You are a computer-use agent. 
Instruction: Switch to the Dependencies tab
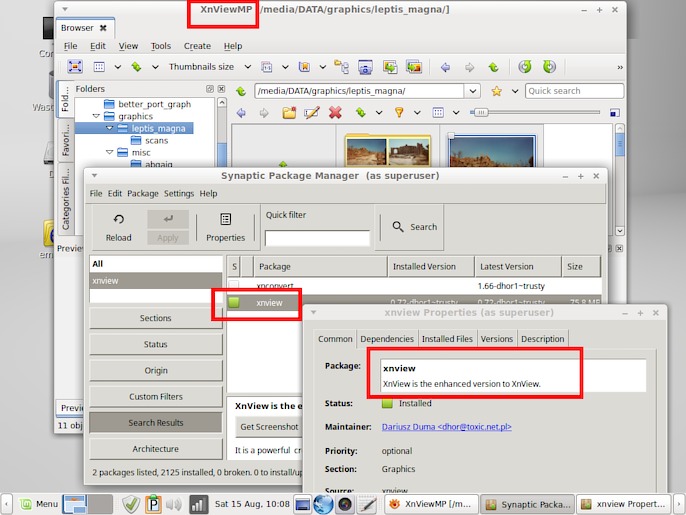[387, 339]
